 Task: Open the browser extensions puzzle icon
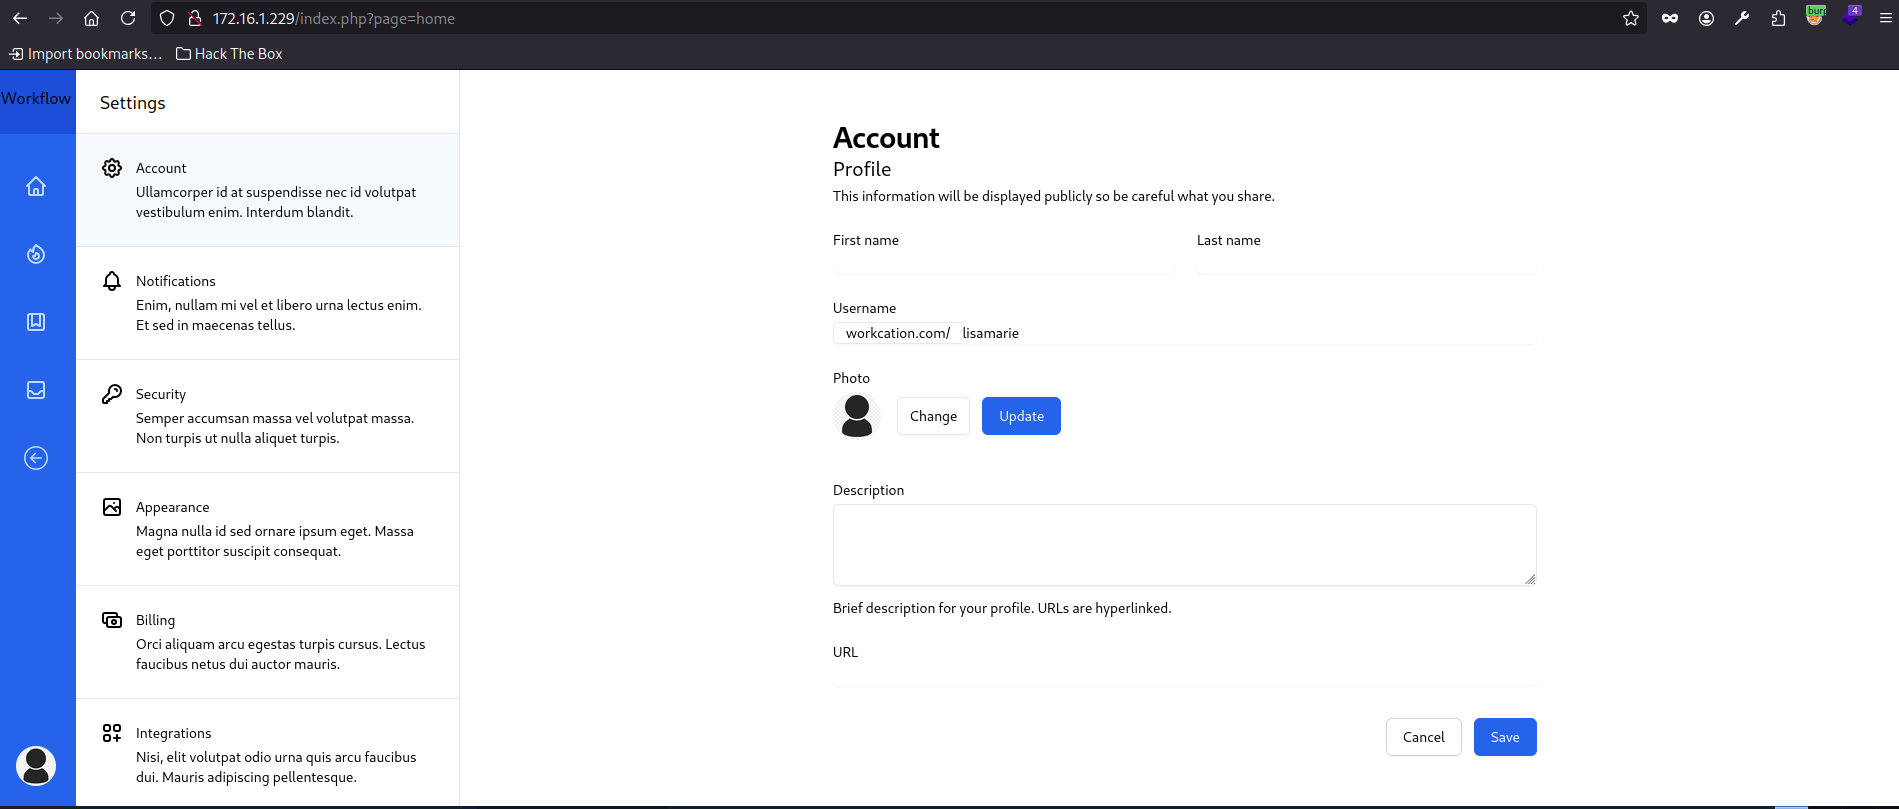[x=1778, y=18]
